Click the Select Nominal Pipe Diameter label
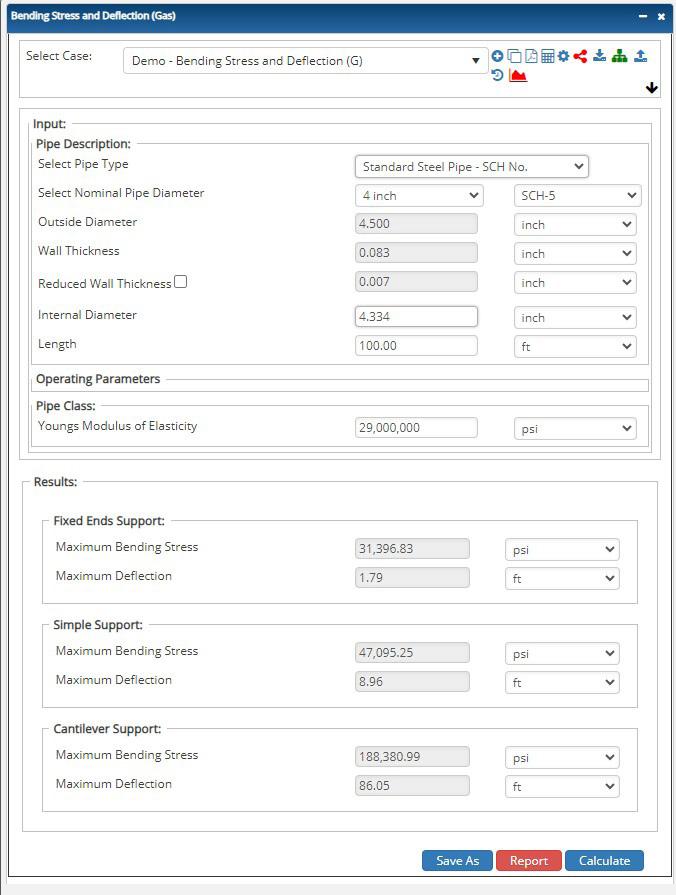676x895 pixels. (x=121, y=193)
